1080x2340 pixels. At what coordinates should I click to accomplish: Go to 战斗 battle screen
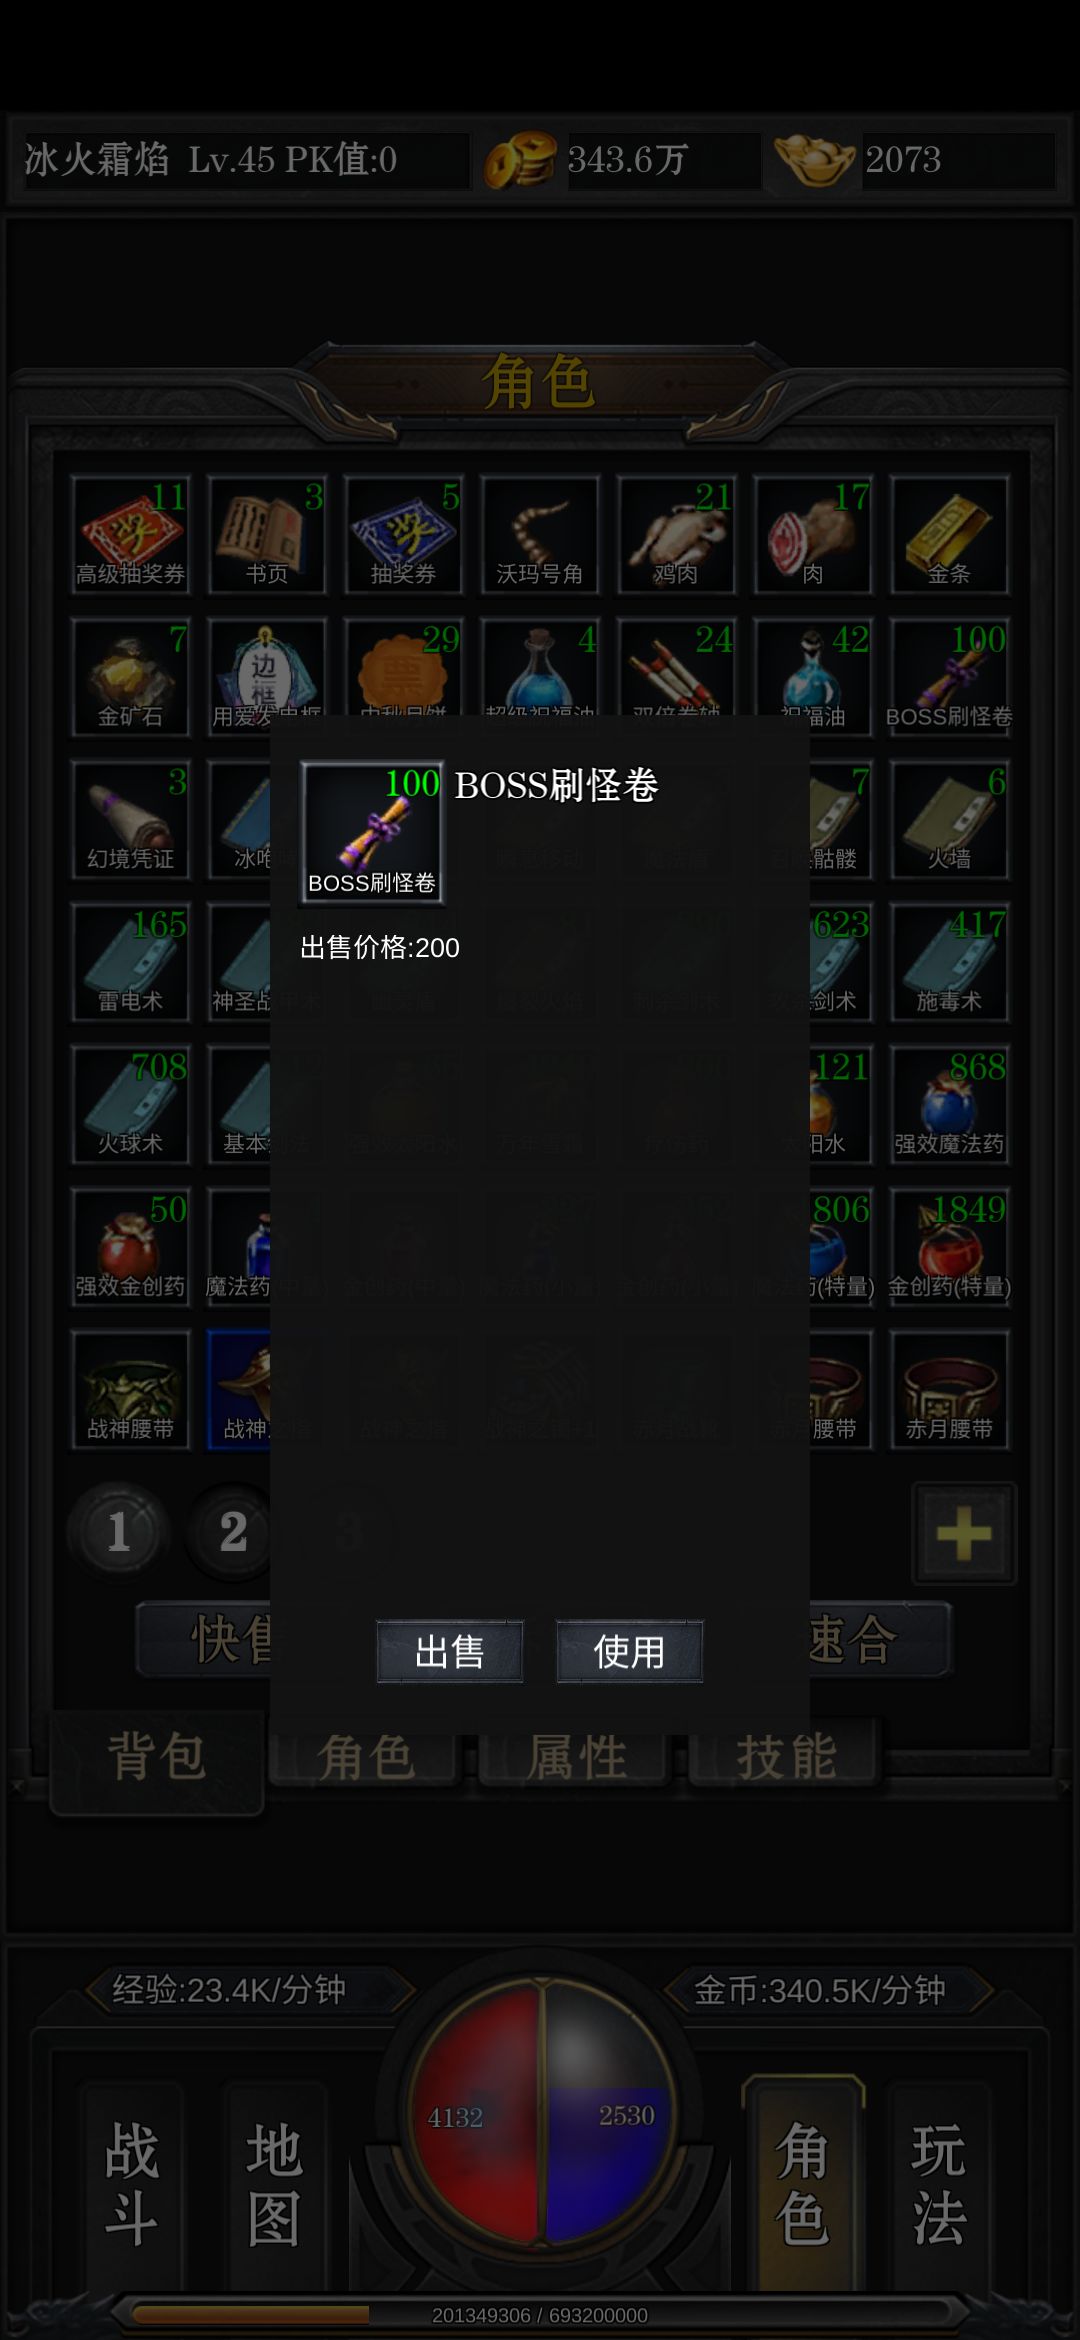pyautogui.click(x=132, y=2184)
